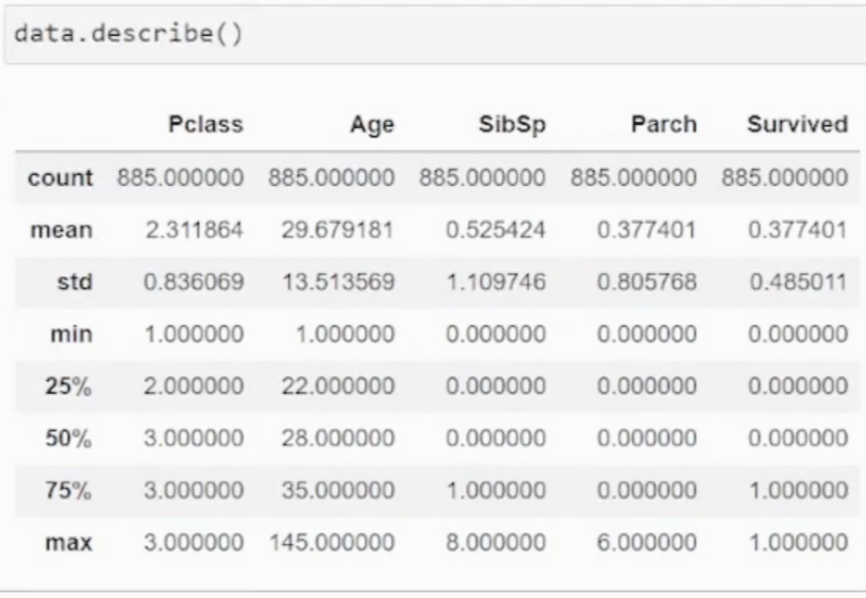Select the Parch column header
The height and width of the screenshot is (598, 866).
click(664, 124)
